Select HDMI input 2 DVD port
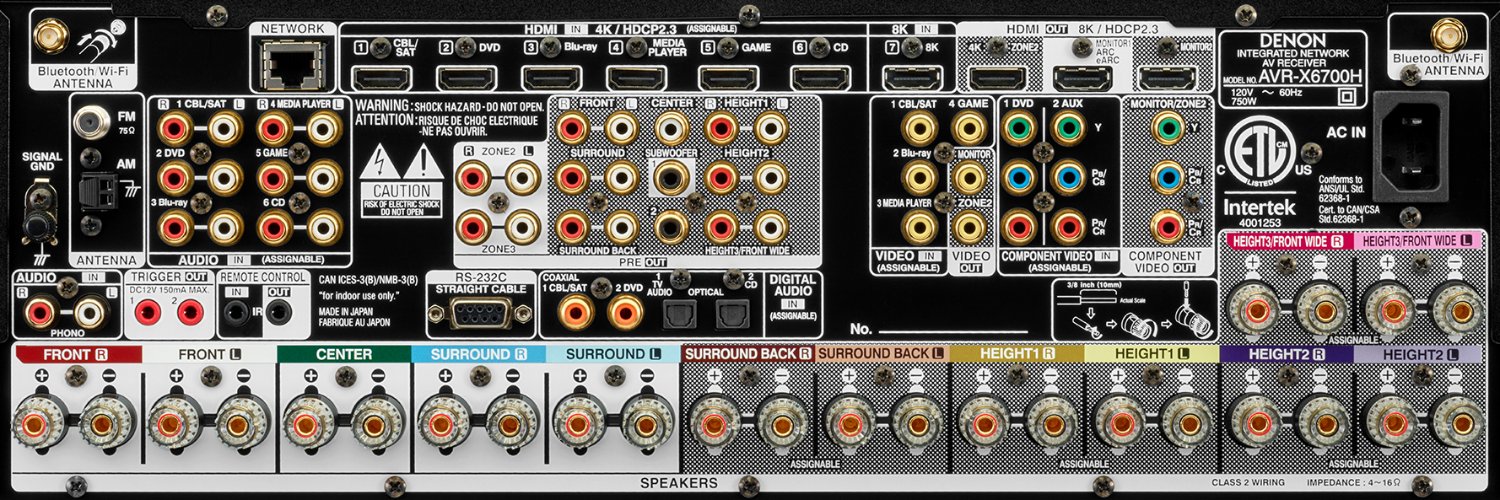 (468, 77)
